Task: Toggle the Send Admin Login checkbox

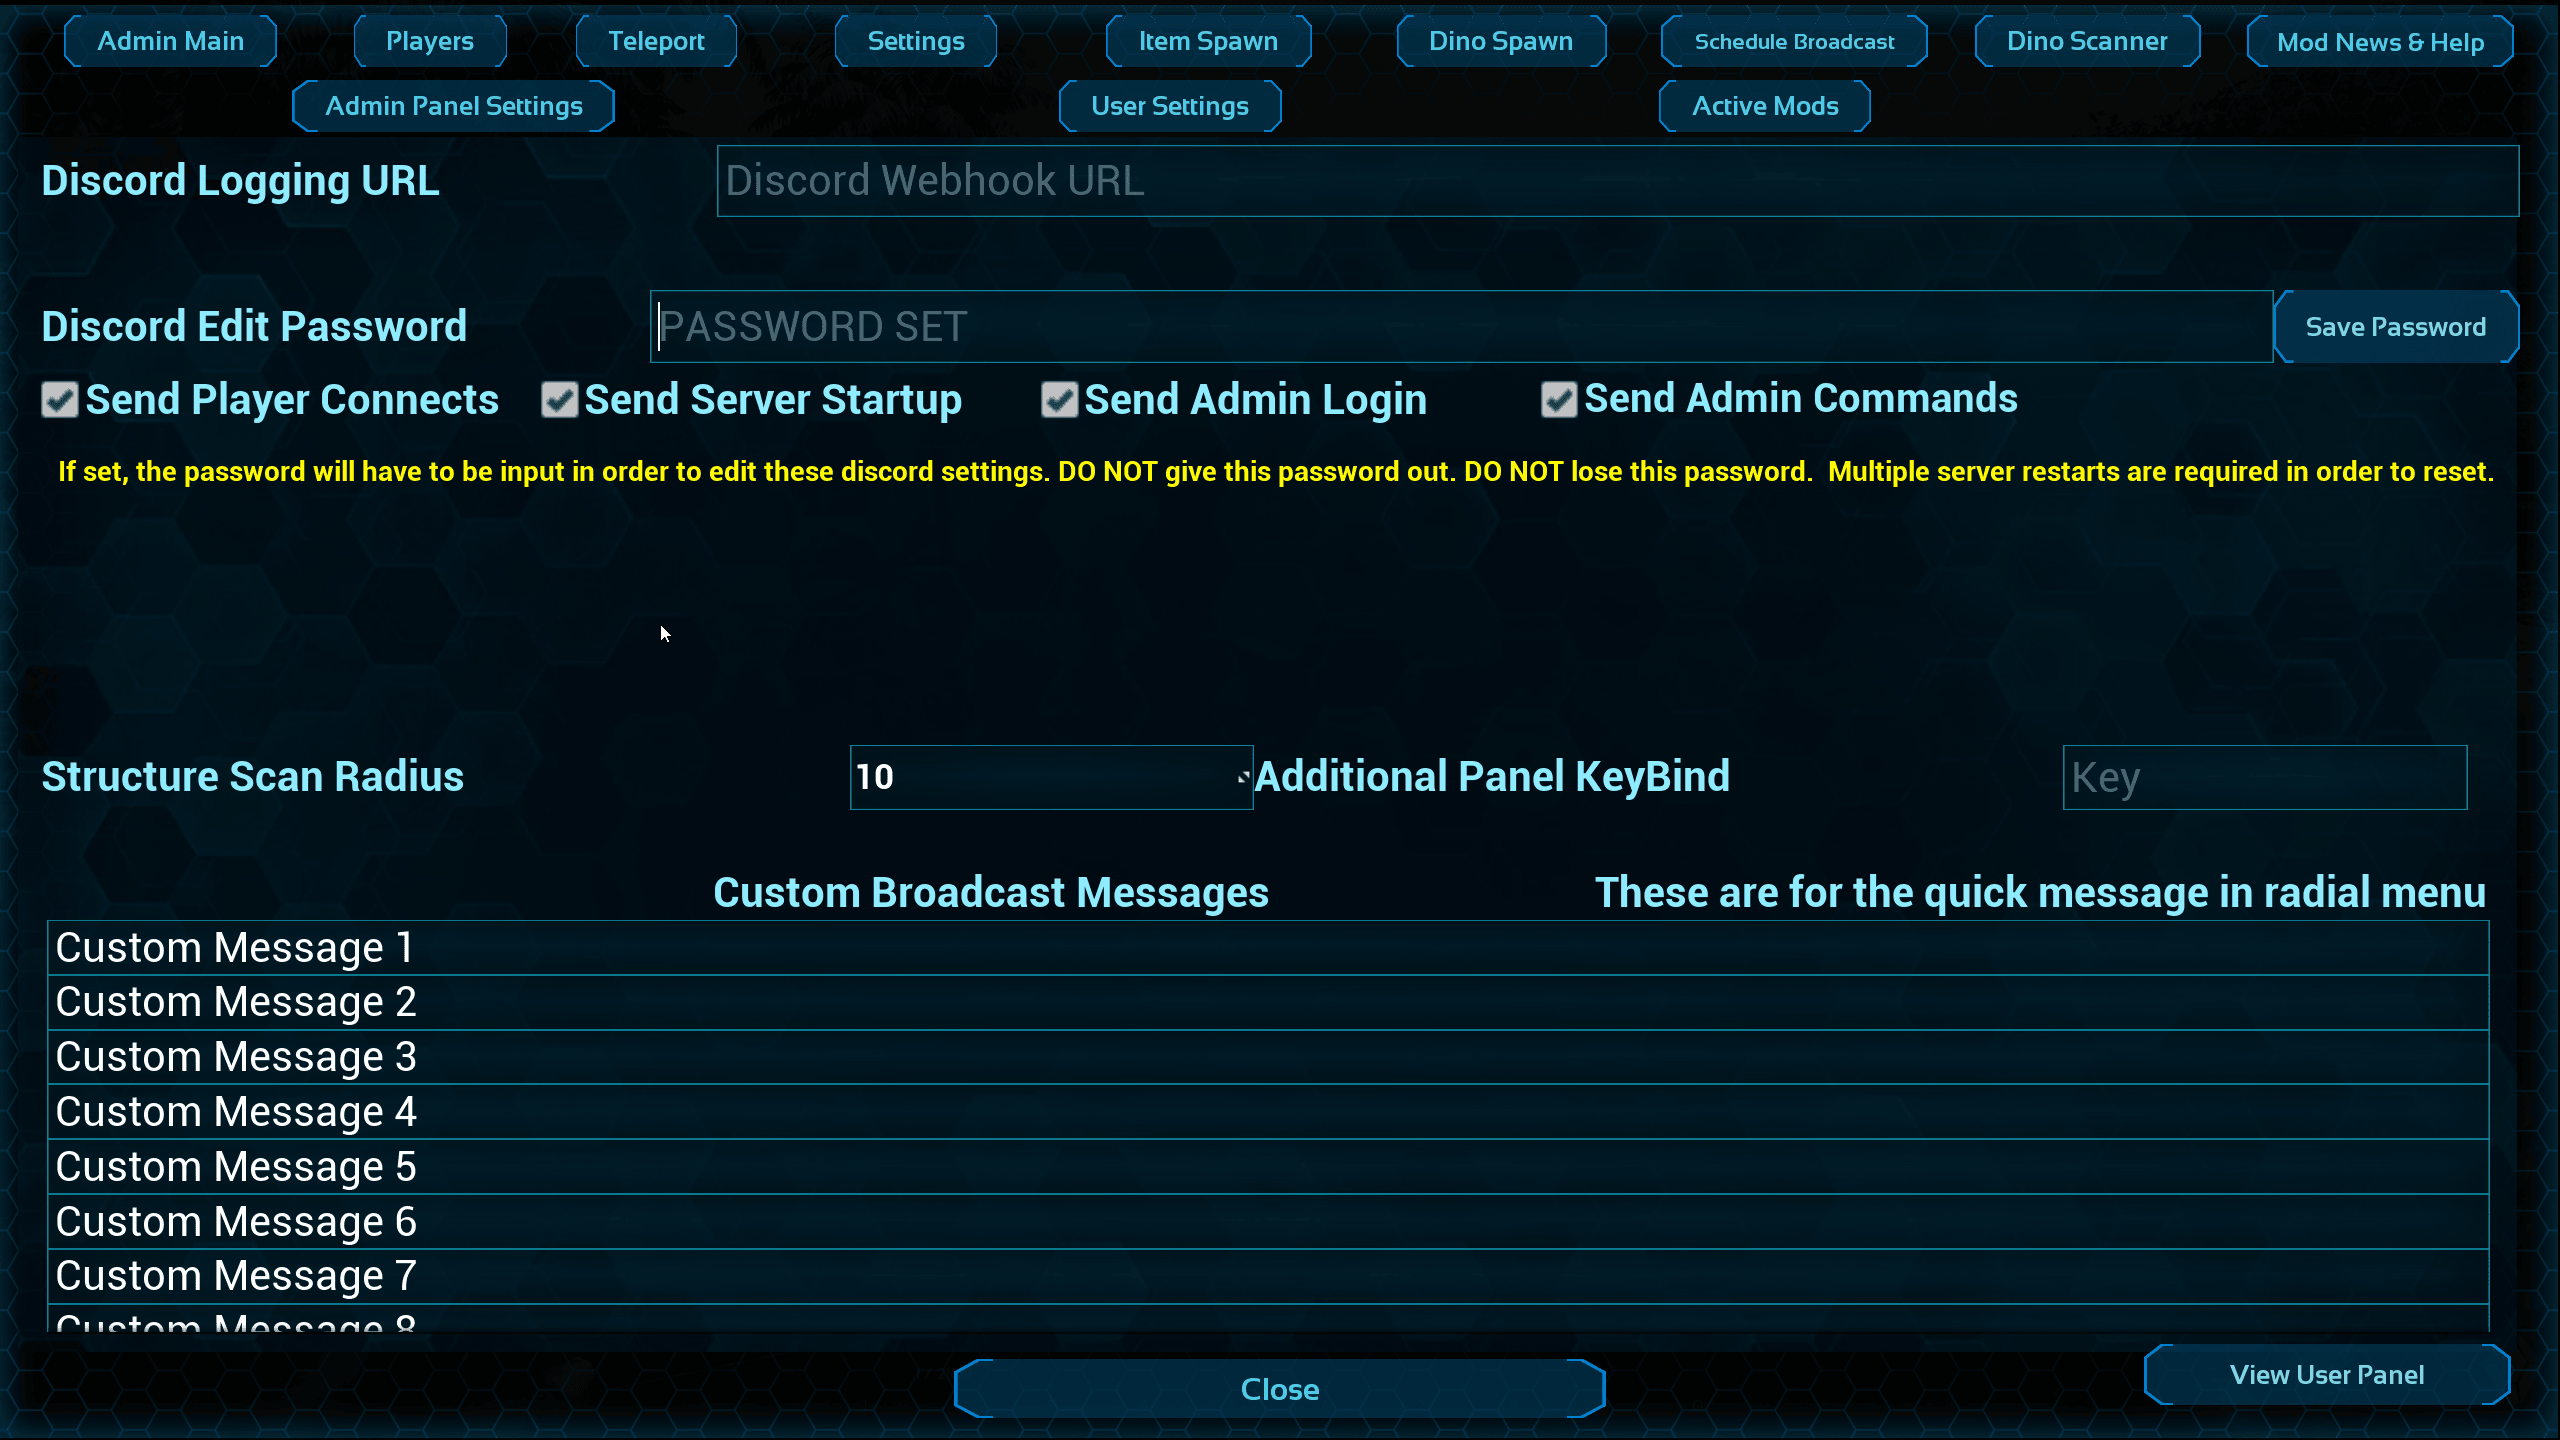Action: tap(1059, 400)
